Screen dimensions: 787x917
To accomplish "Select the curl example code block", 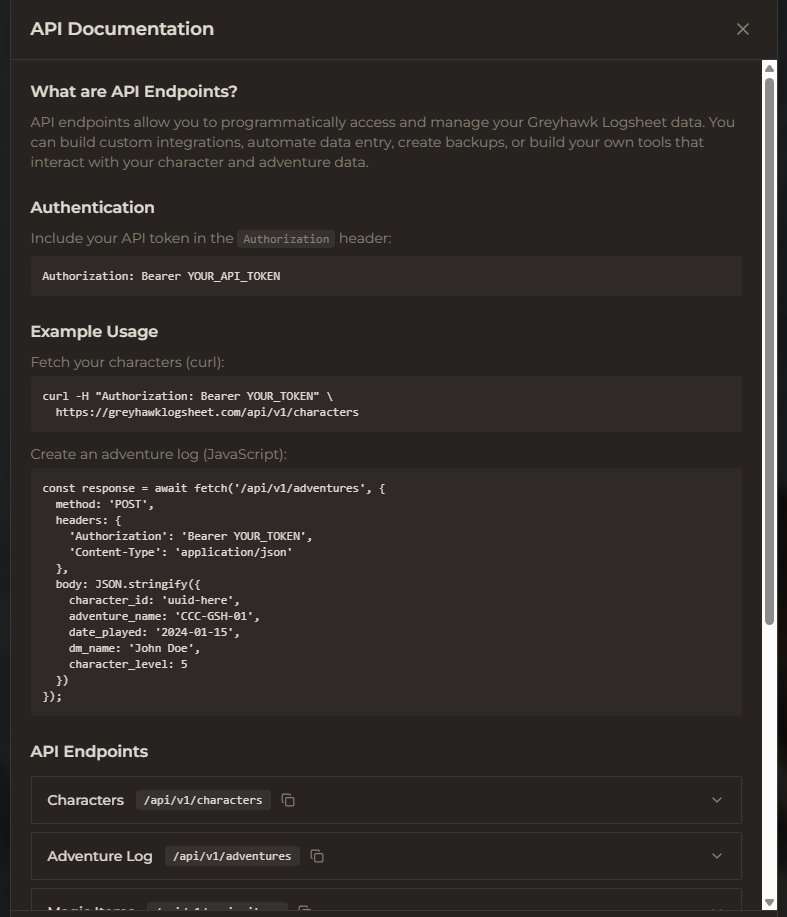I will pyautogui.click(x=386, y=403).
